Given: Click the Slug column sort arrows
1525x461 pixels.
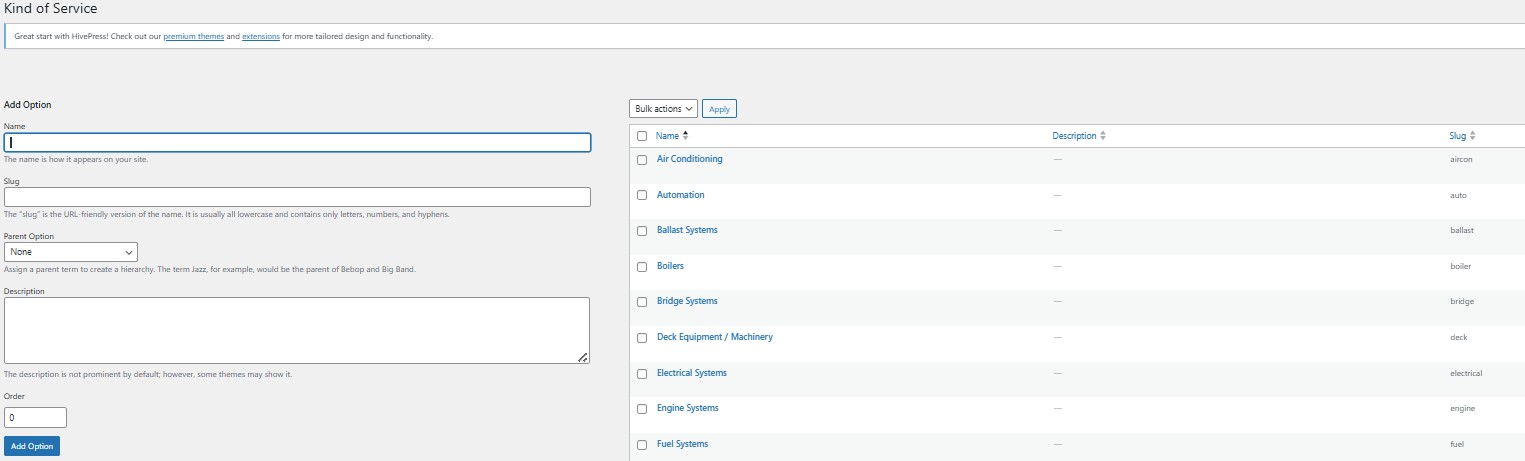Looking at the screenshot, I should pos(1472,136).
